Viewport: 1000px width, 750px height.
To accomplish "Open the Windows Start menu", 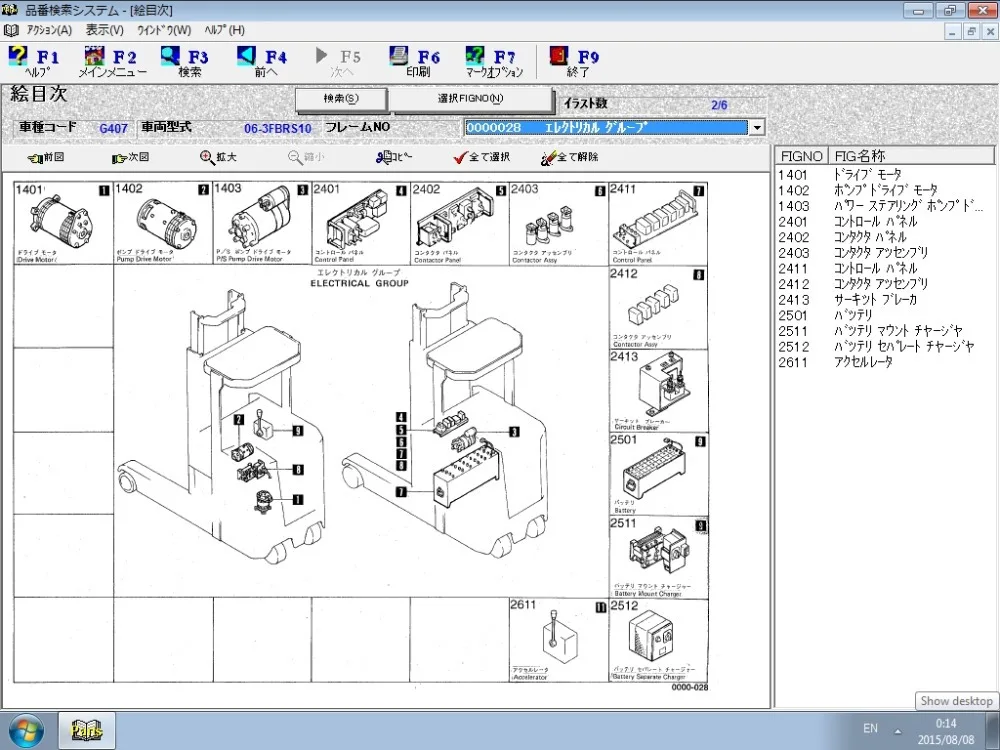I will point(26,731).
